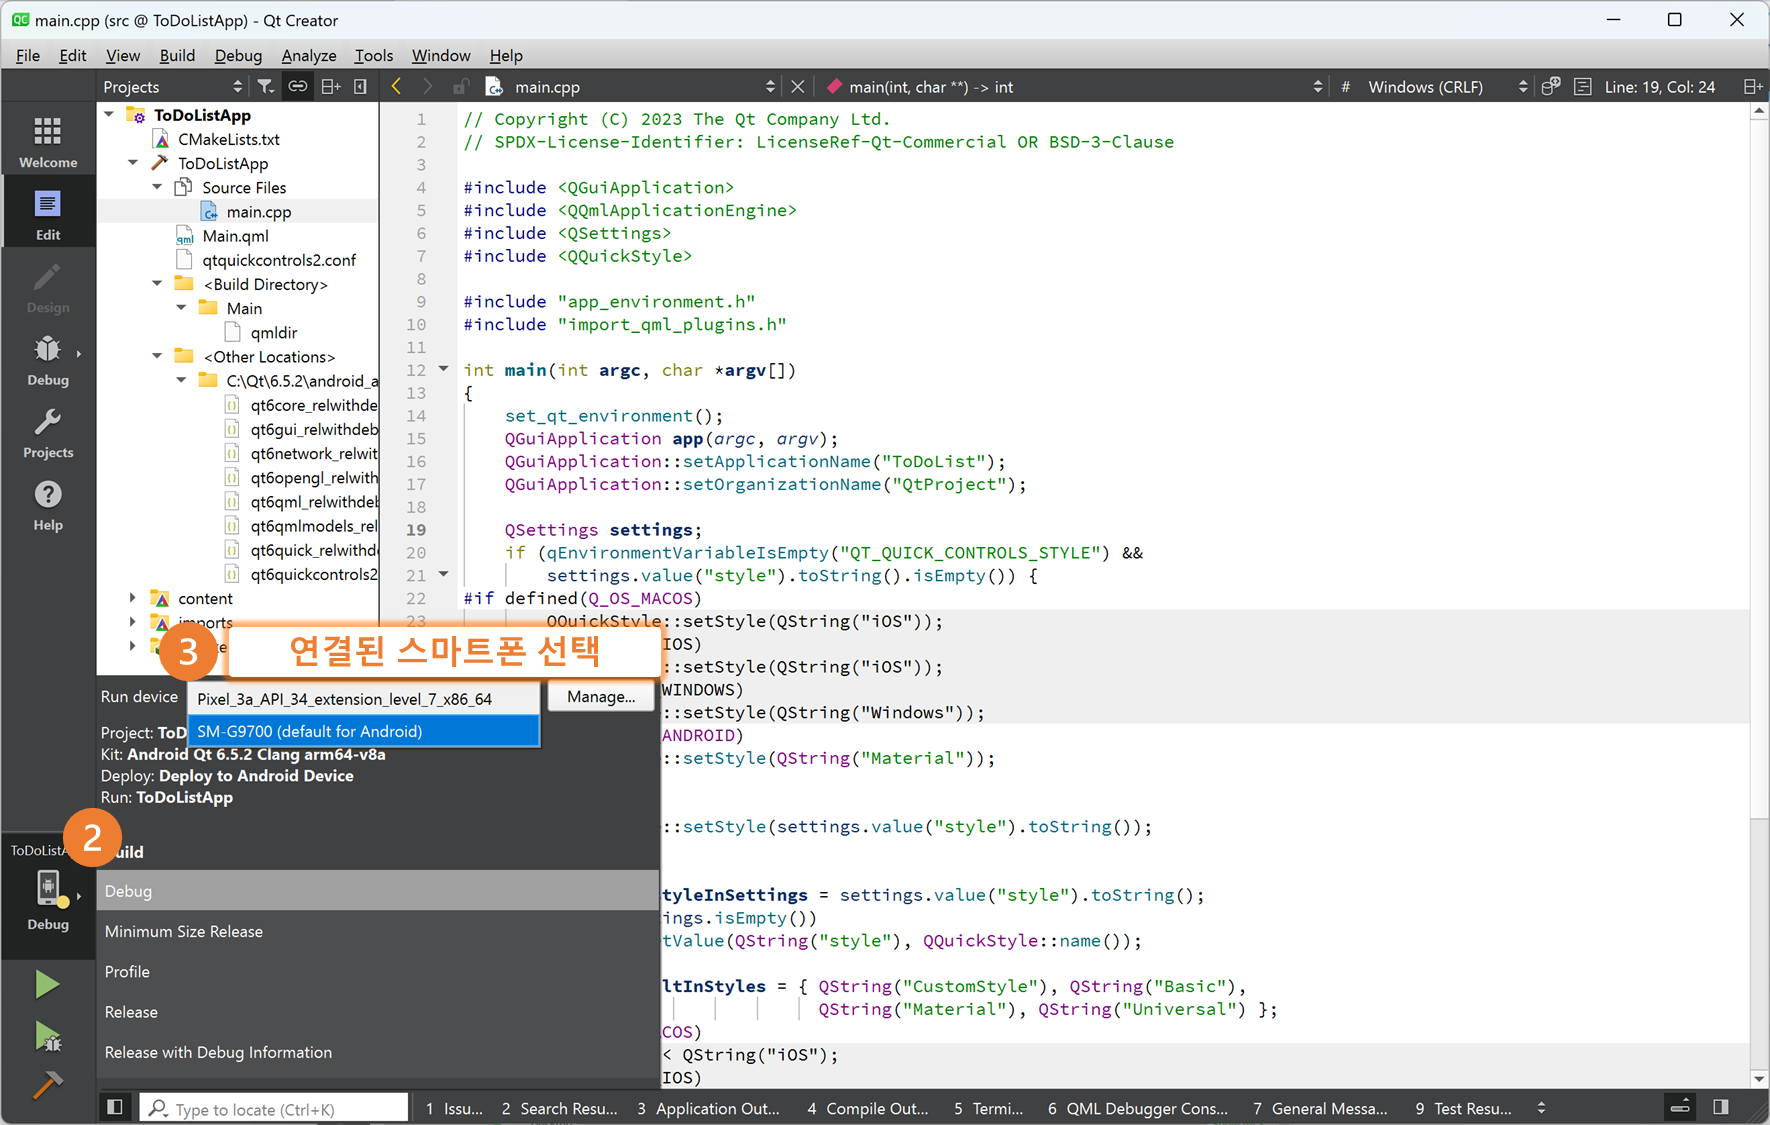Expand the content folder
1770x1125 pixels.
coord(133,598)
